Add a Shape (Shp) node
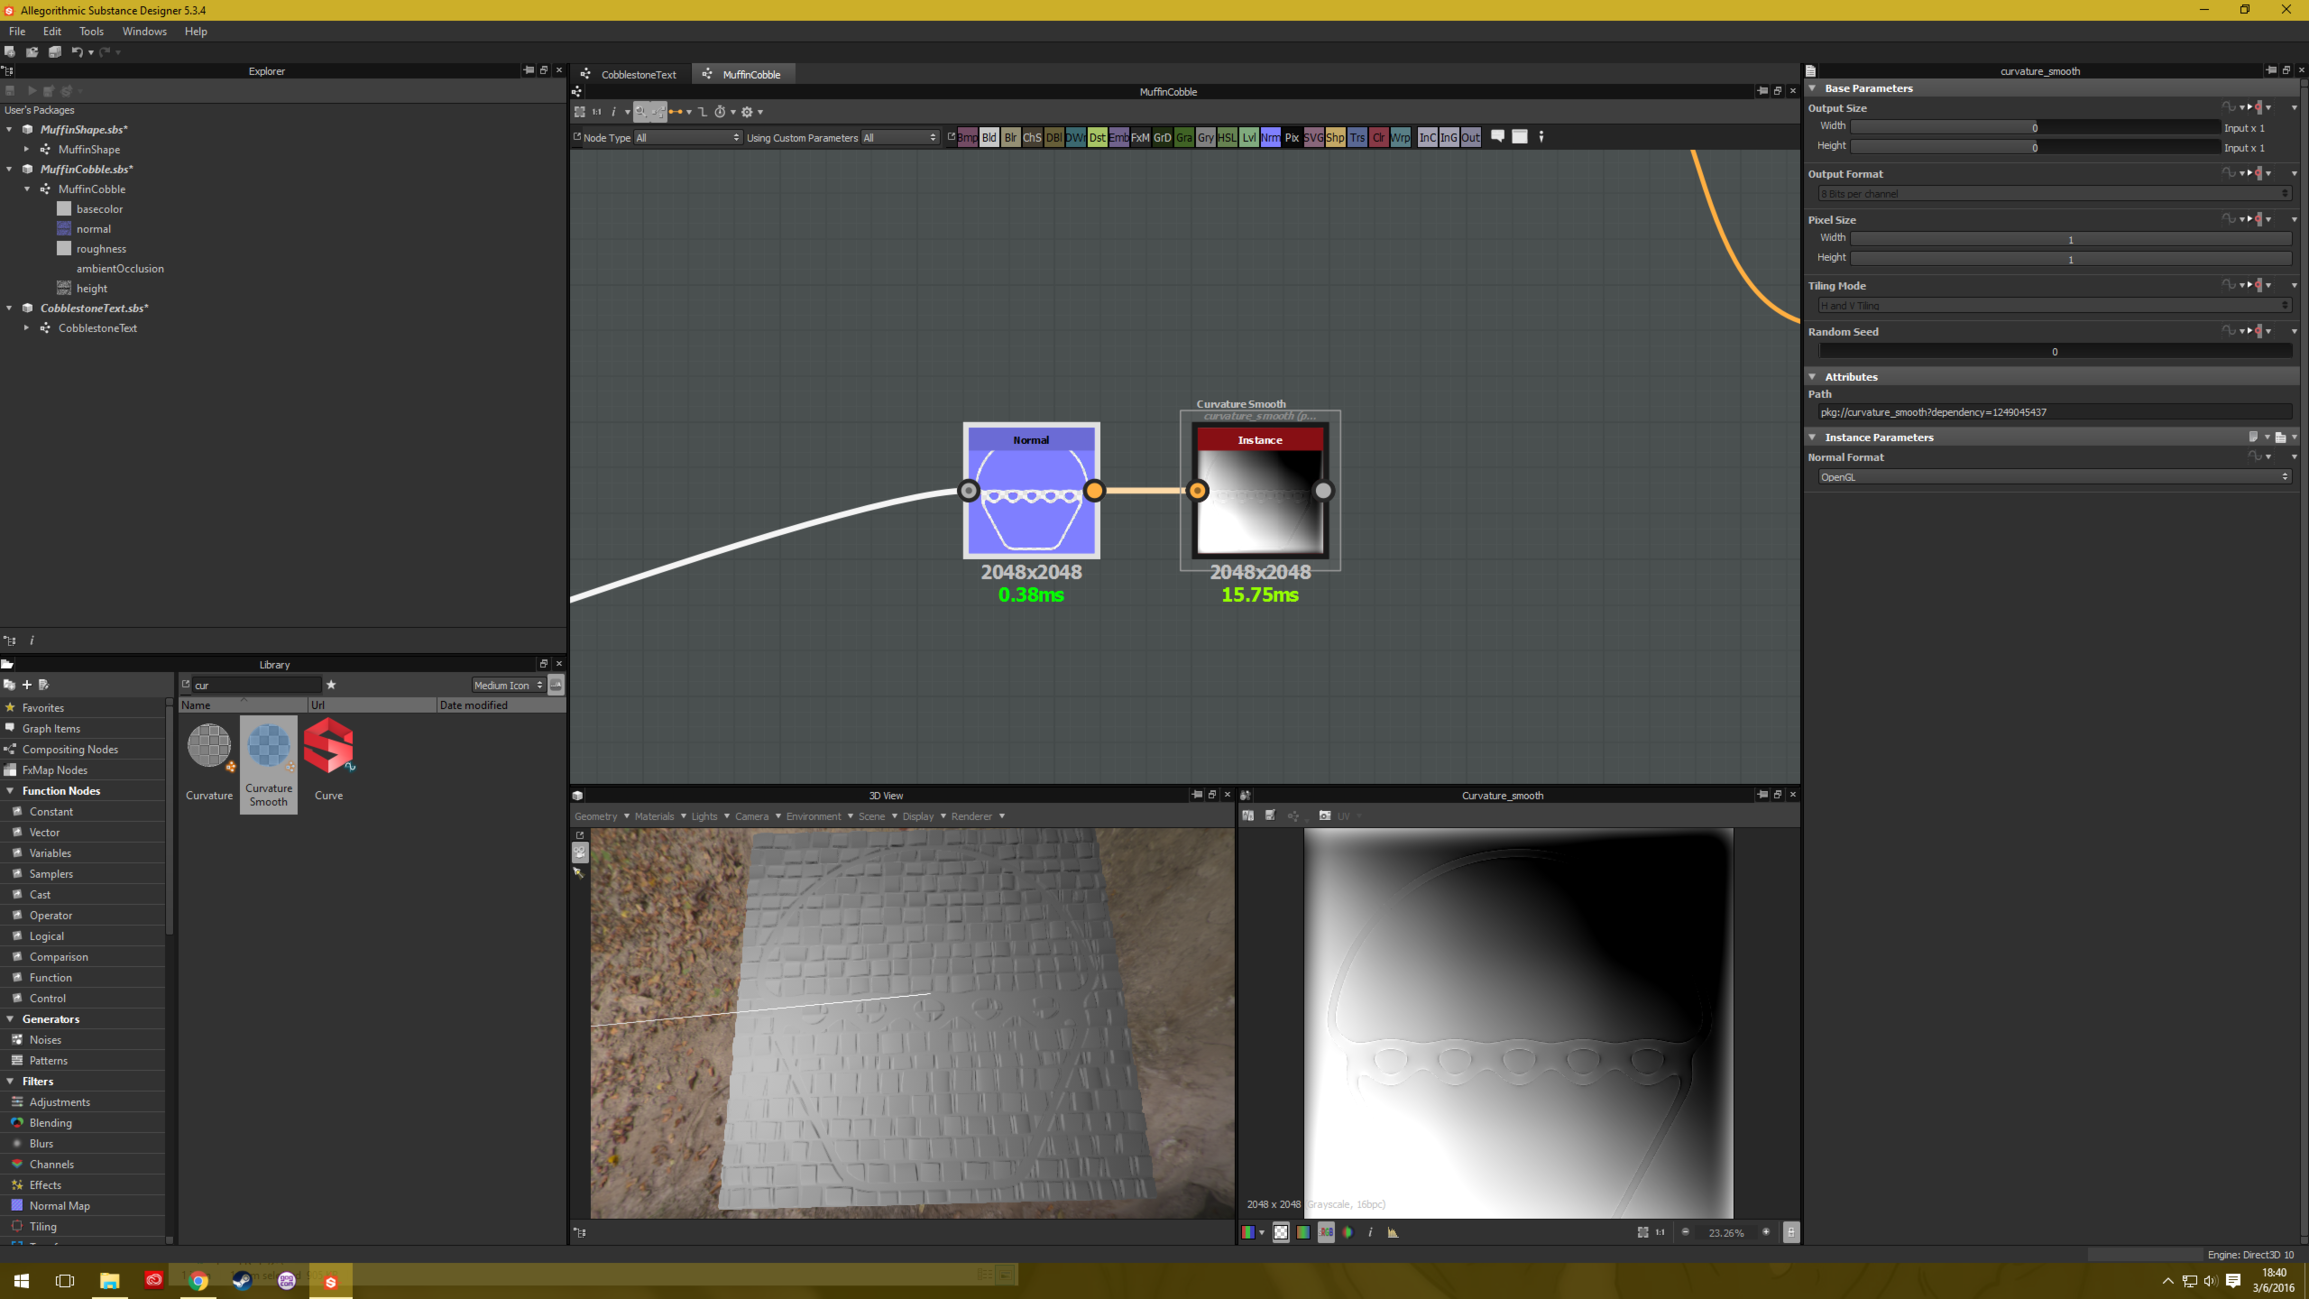This screenshot has height=1299, width=2309. click(1335, 137)
